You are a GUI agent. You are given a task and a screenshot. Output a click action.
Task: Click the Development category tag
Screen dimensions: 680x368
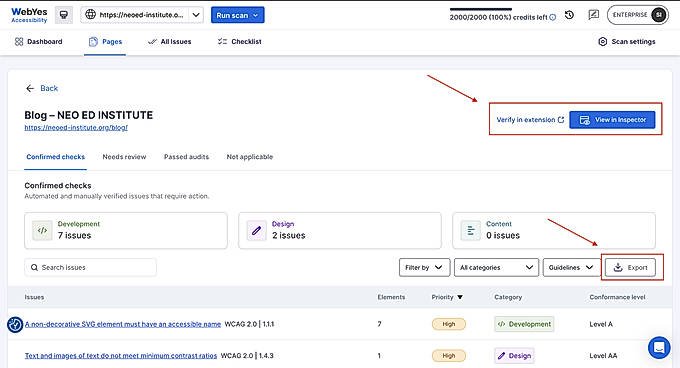coord(524,324)
